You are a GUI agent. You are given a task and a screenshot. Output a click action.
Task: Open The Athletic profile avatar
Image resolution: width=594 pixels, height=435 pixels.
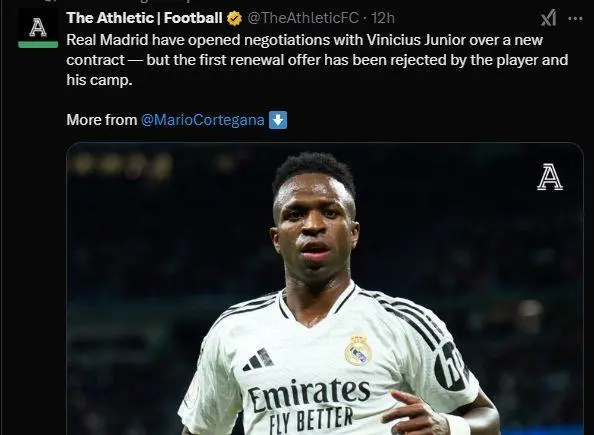click(x=38, y=28)
